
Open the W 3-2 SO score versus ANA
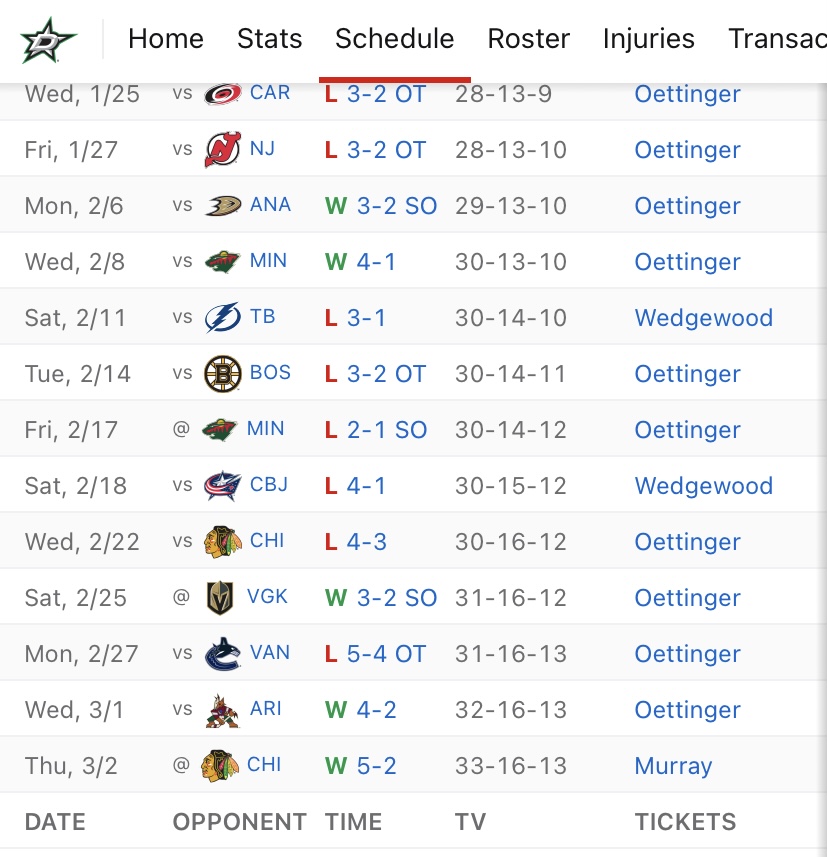pyautogui.click(x=381, y=206)
